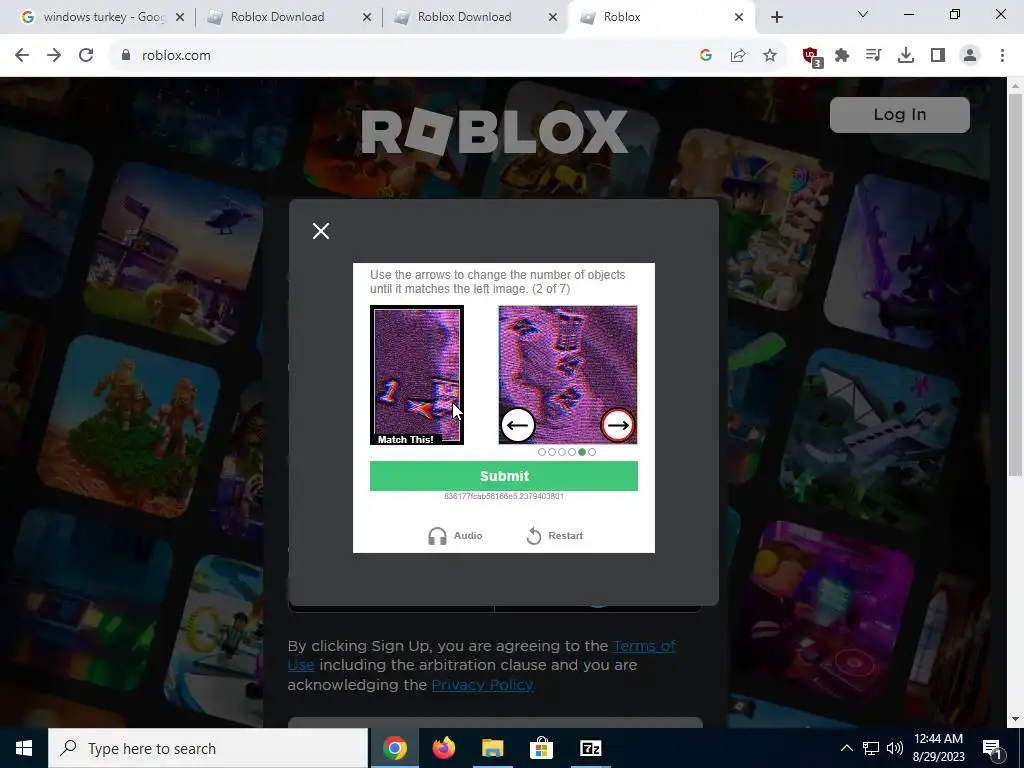
Task: Share this page from address bar
Action: 738,56
